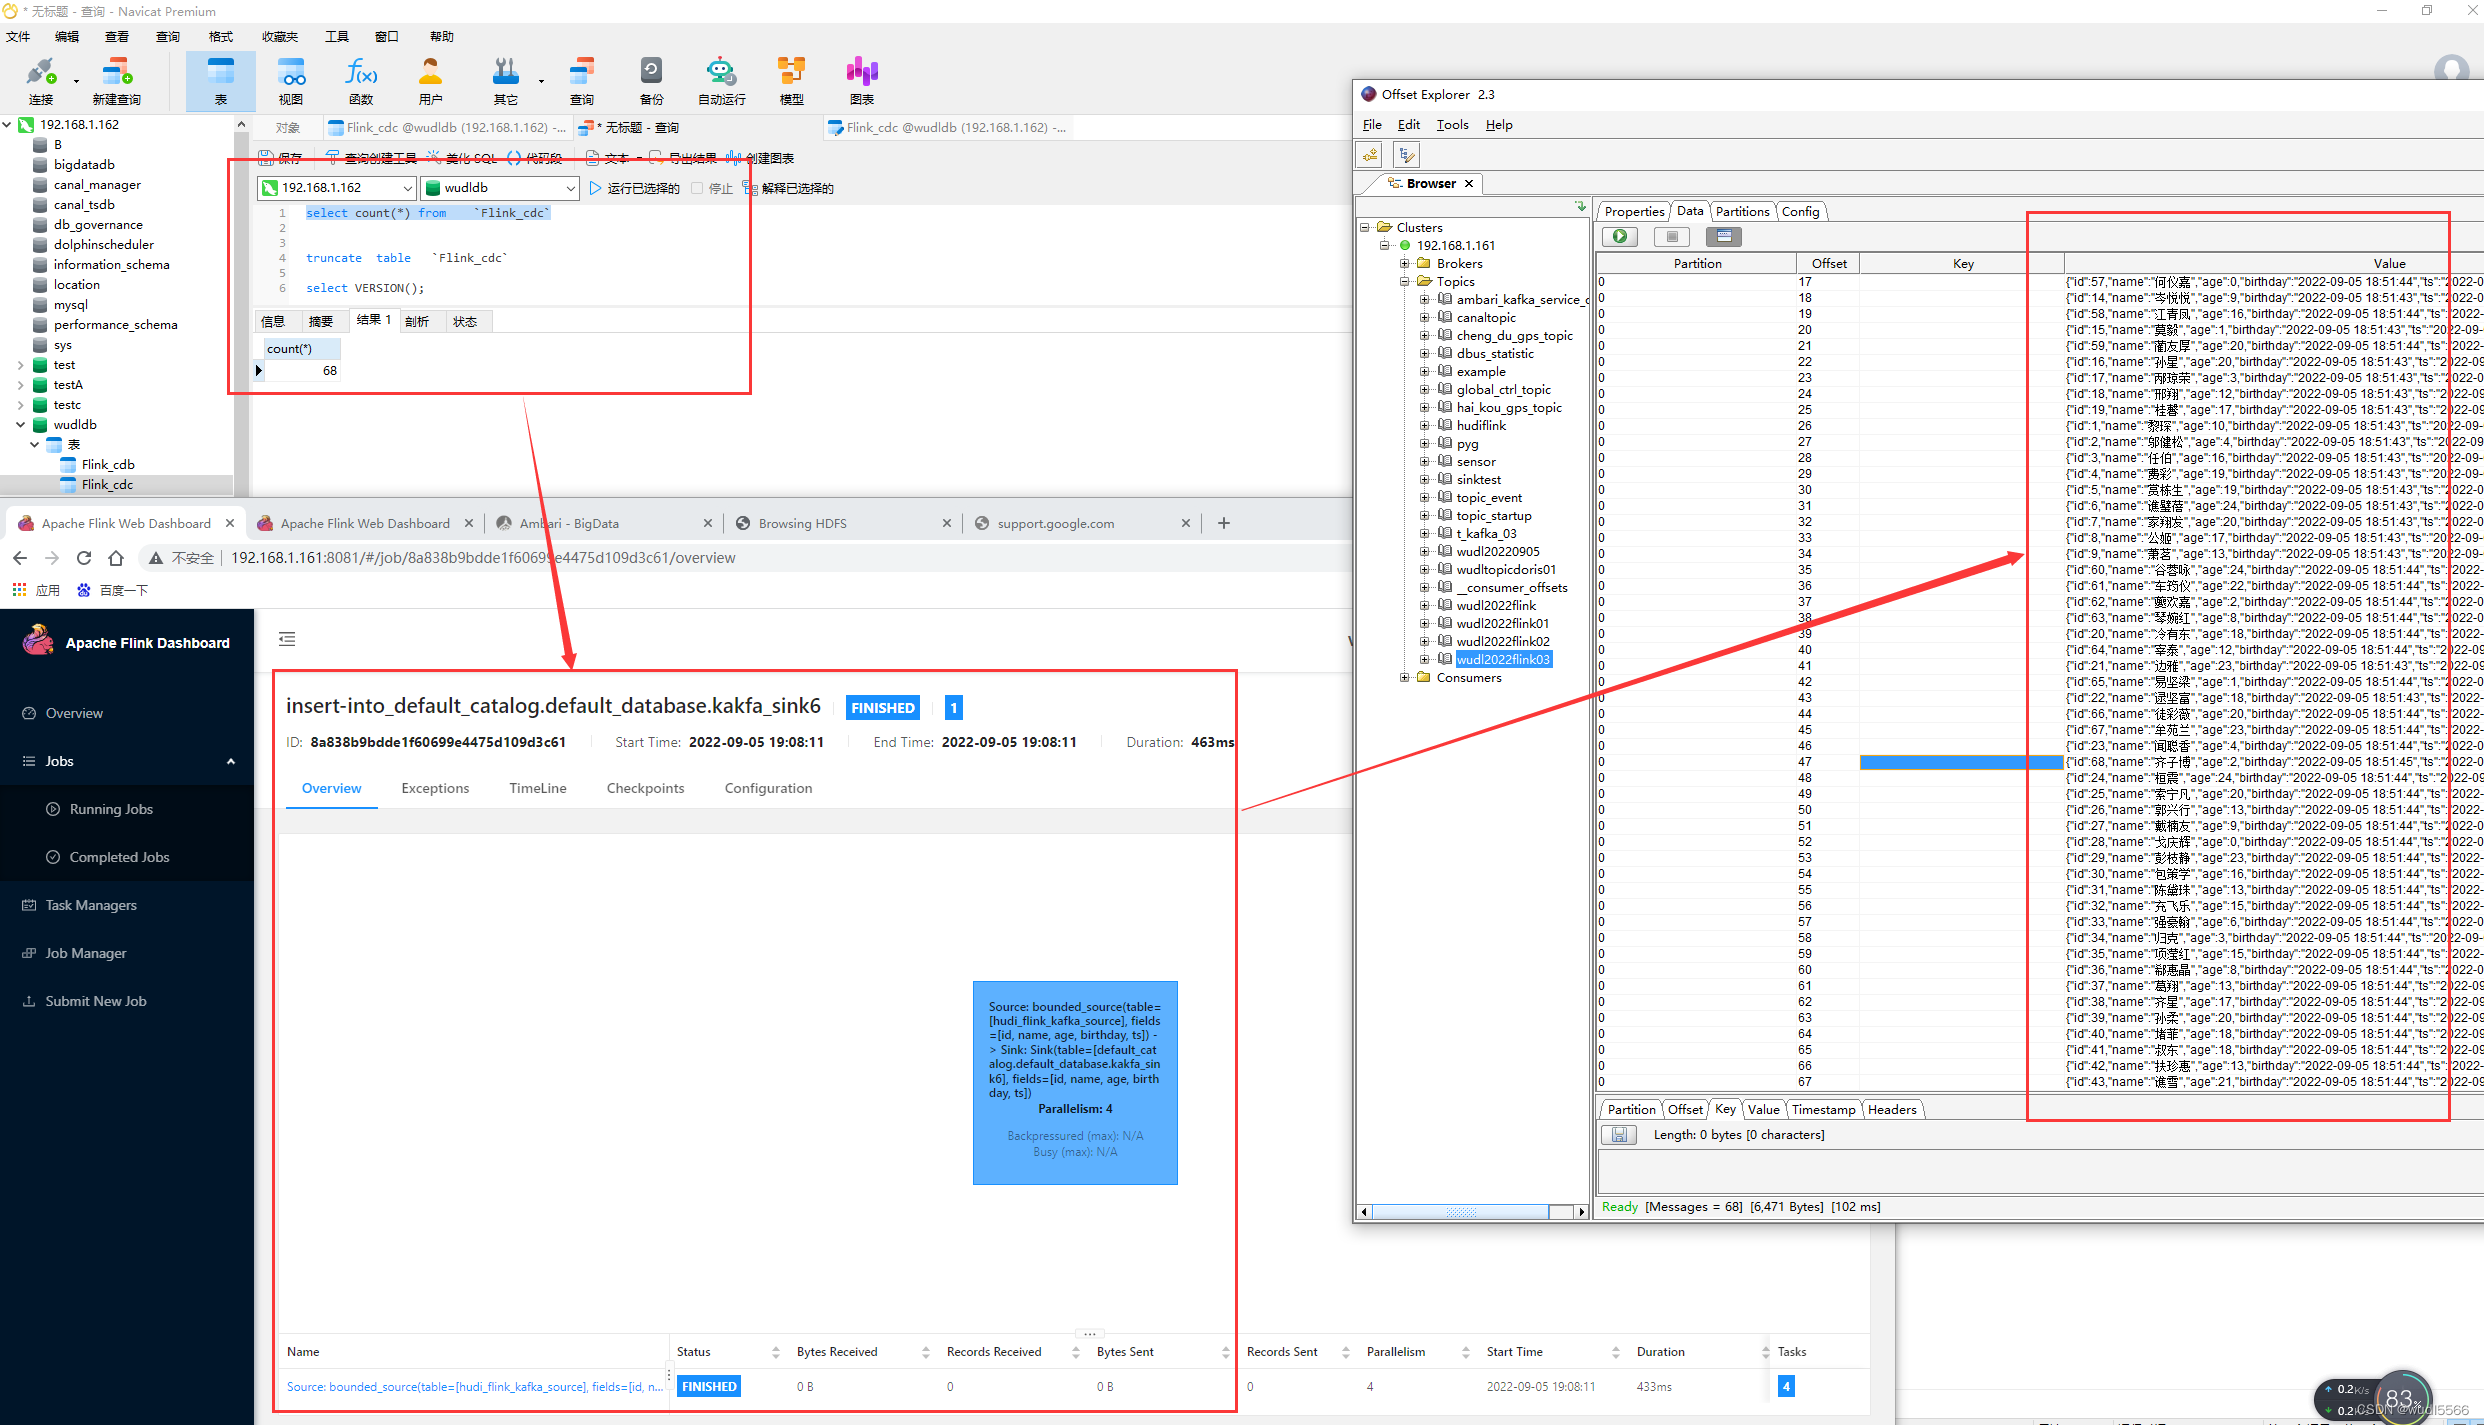
Task: Expand the testA database node
Action: coord(20,385)
